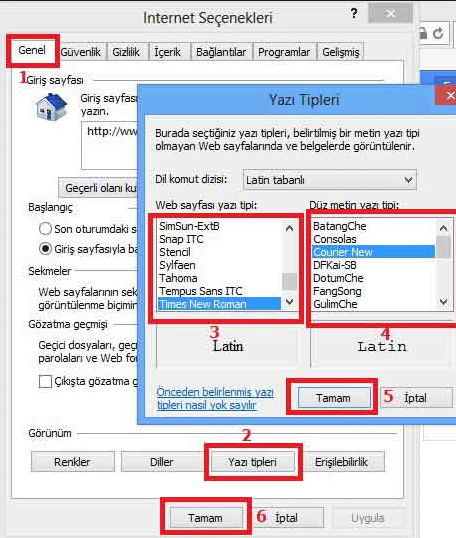Switch to the Bağlantılar tab

[x=221, y=52]
